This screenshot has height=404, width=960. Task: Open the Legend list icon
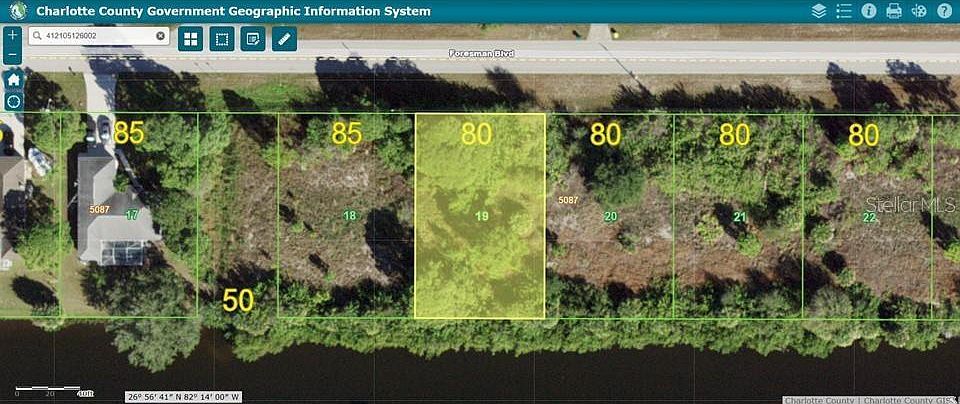point(844,11)
